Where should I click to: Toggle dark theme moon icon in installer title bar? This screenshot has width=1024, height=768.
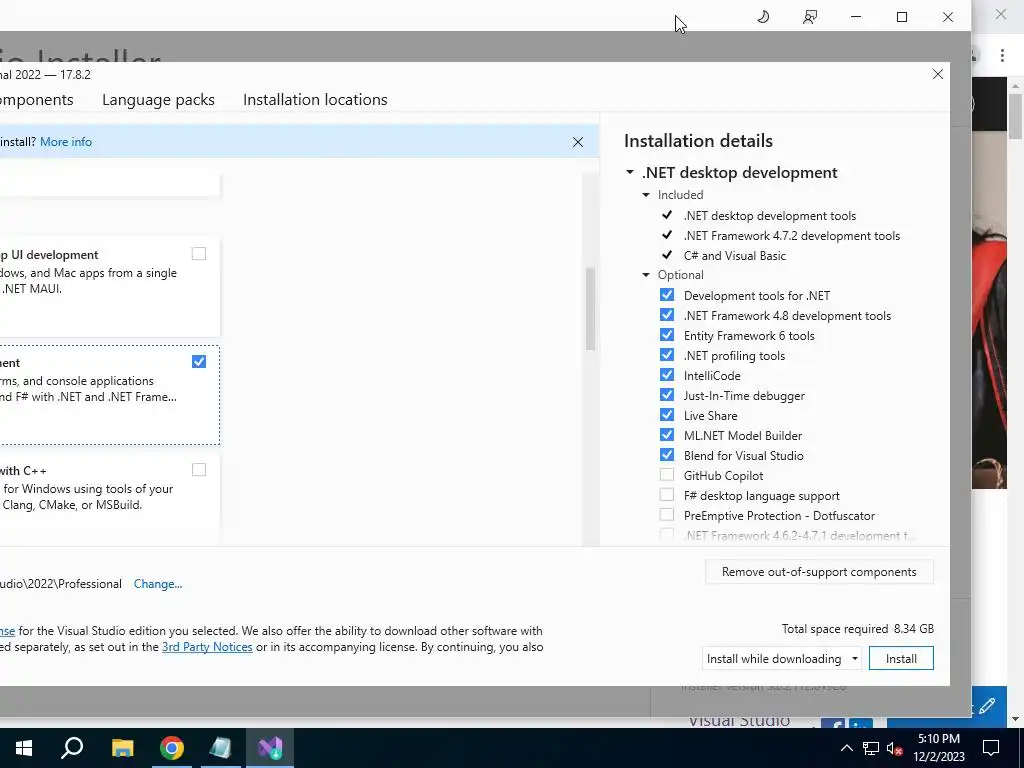pos(763,16)
